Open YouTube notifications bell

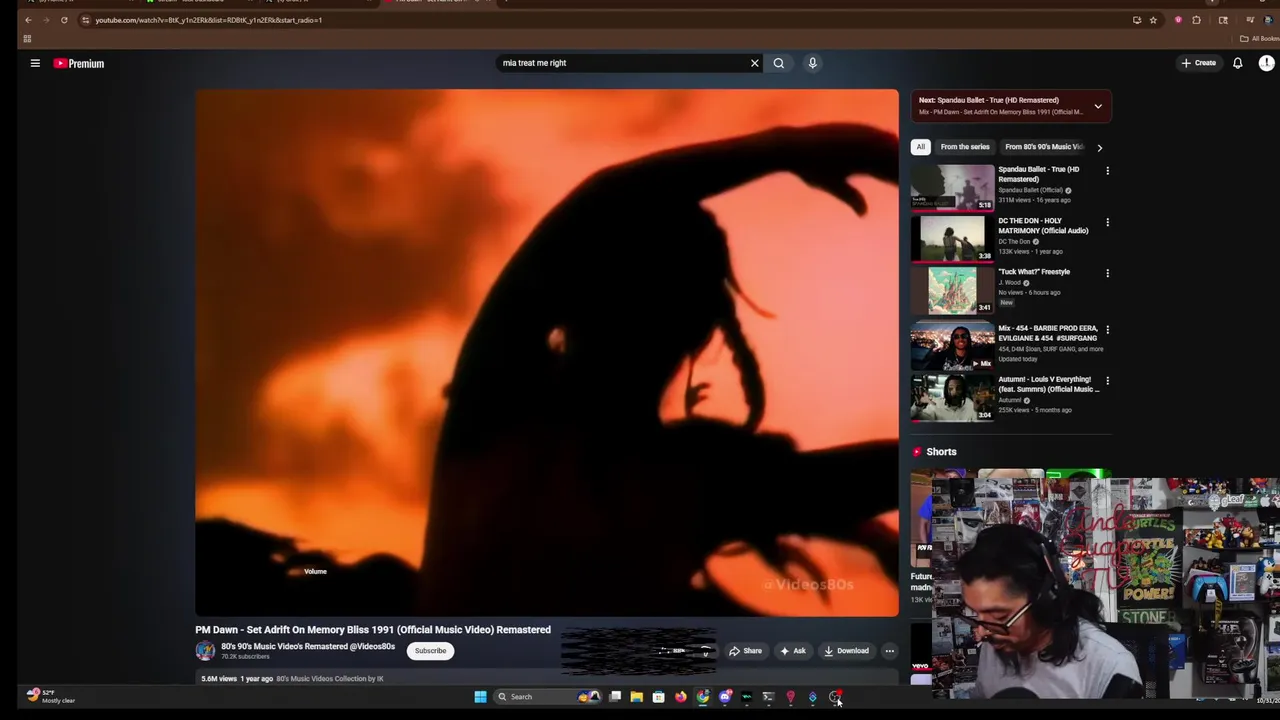click(x=1237, y=63)
